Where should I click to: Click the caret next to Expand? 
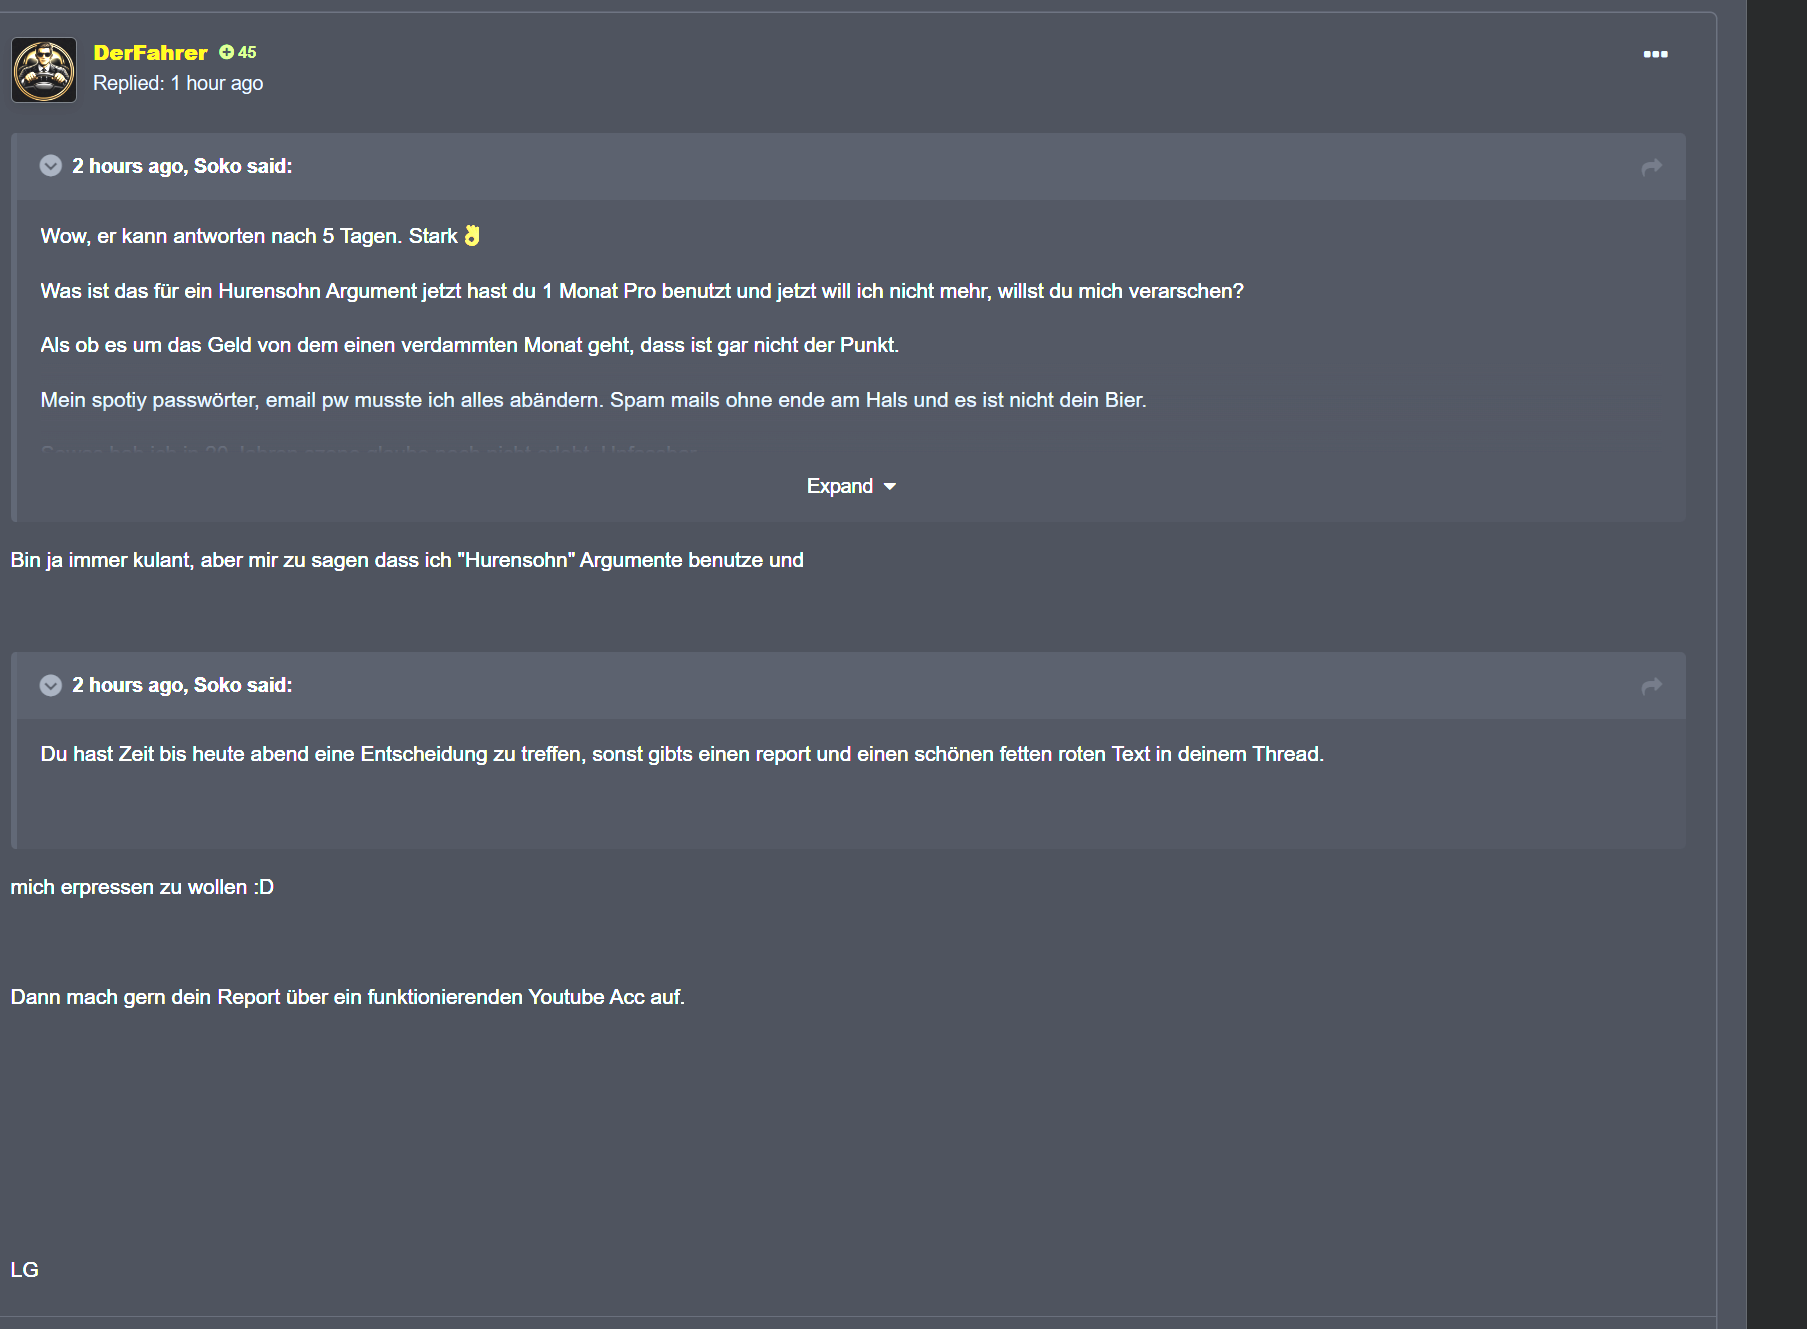click(890, 487)
